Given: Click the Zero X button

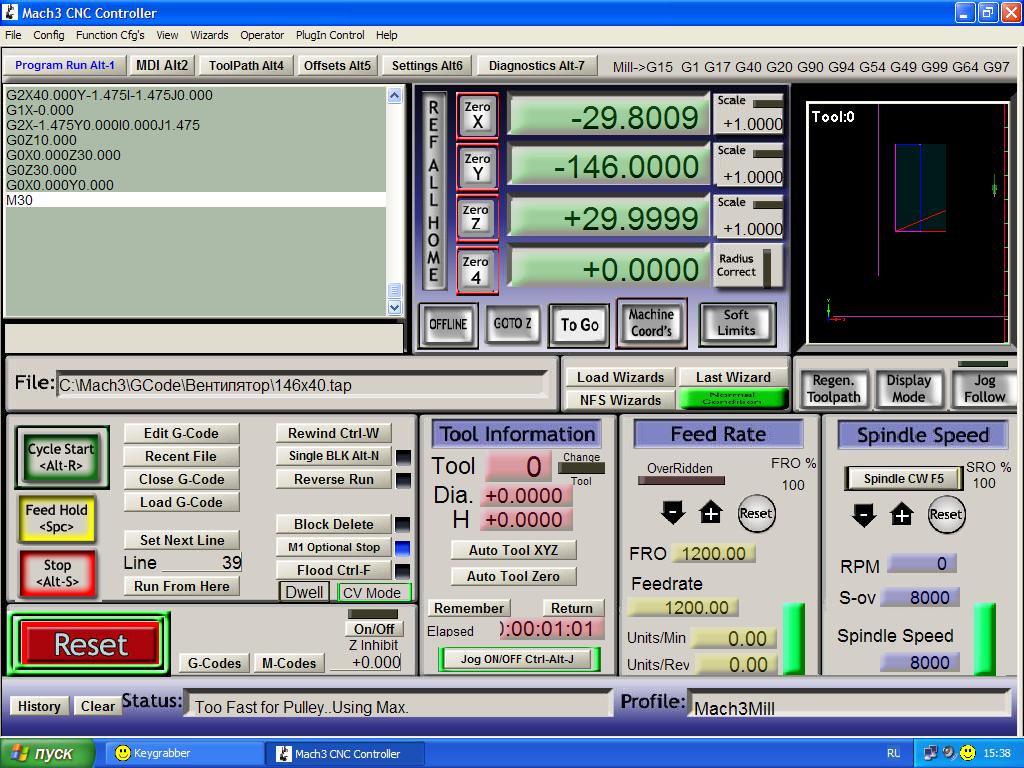Looking at the screenshot, I should coord(477,115).
